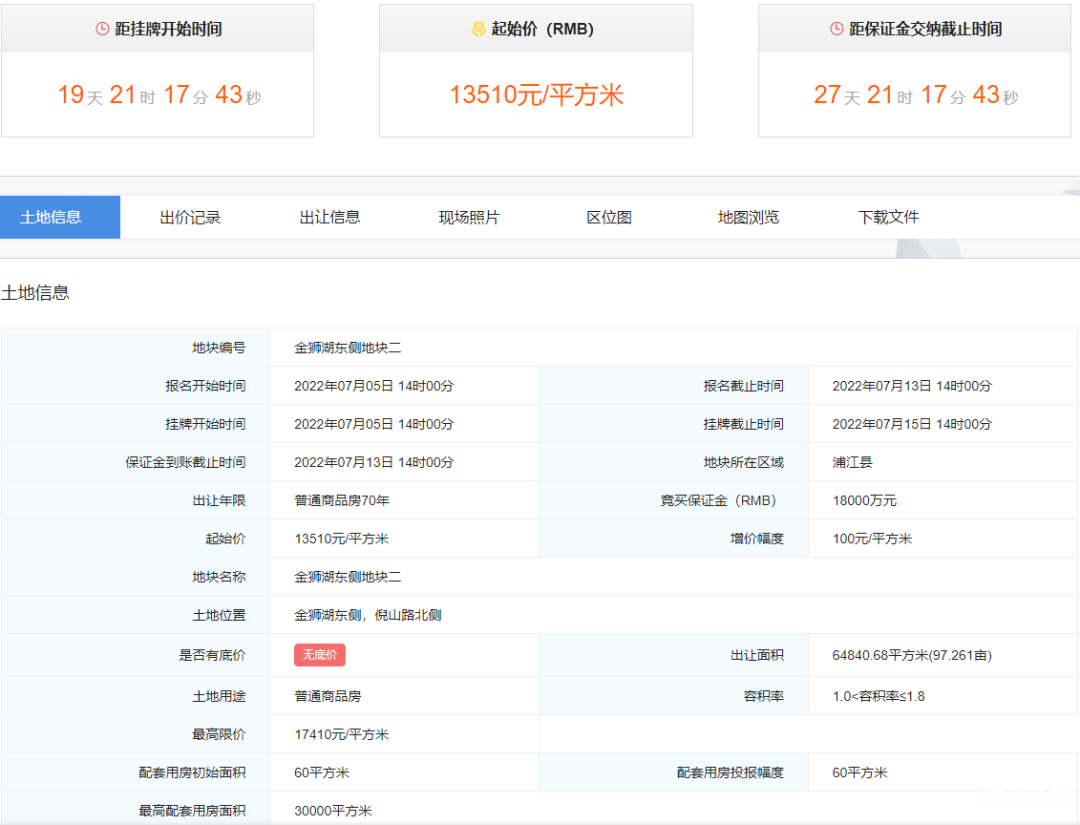
Task: Click the 地块所在区域 value 浦江县
Action: point(852,462)
